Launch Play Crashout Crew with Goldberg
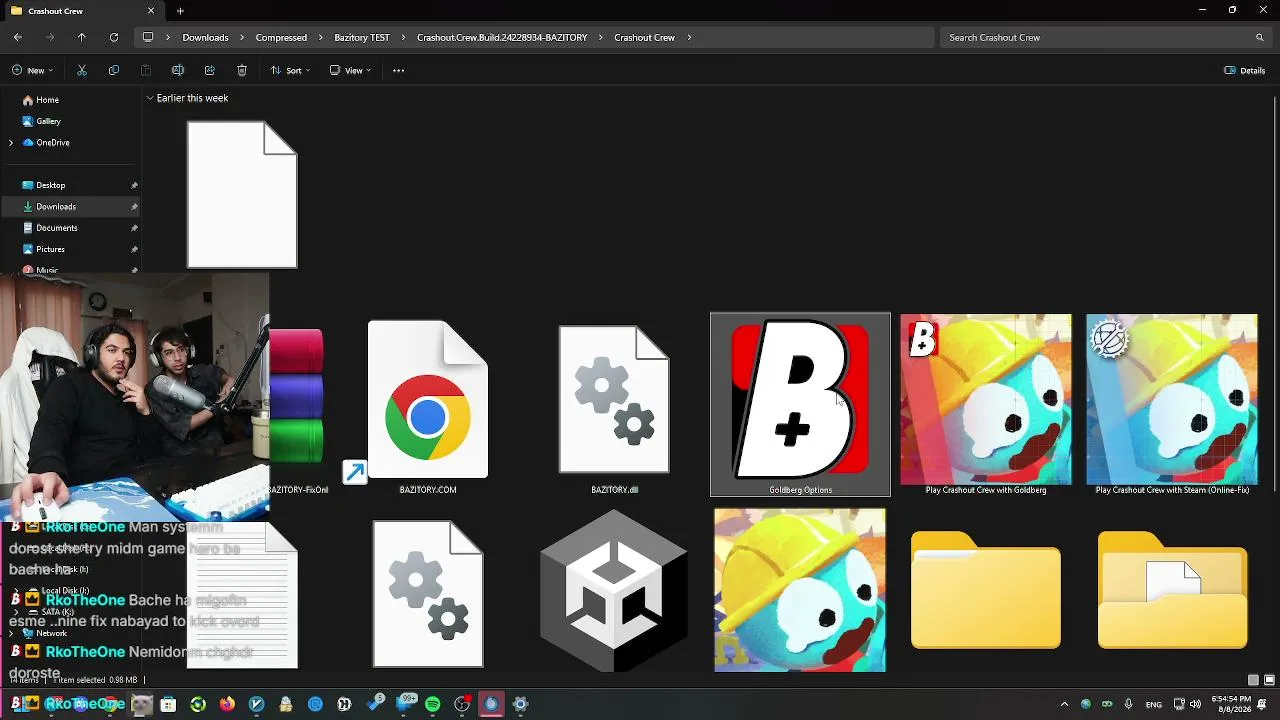The height and width of the screenshot is (720, 1280). [986, 404]
